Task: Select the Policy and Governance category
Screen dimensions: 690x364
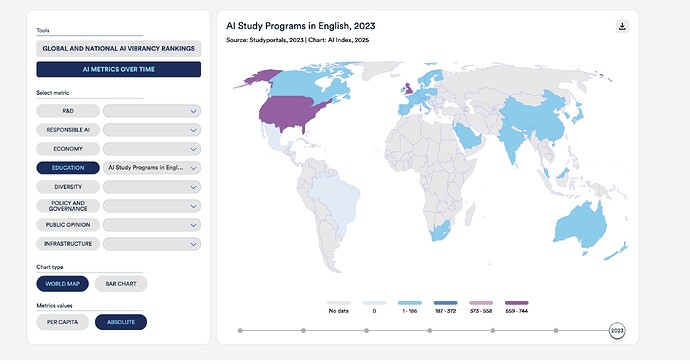Action: point(68,206)
